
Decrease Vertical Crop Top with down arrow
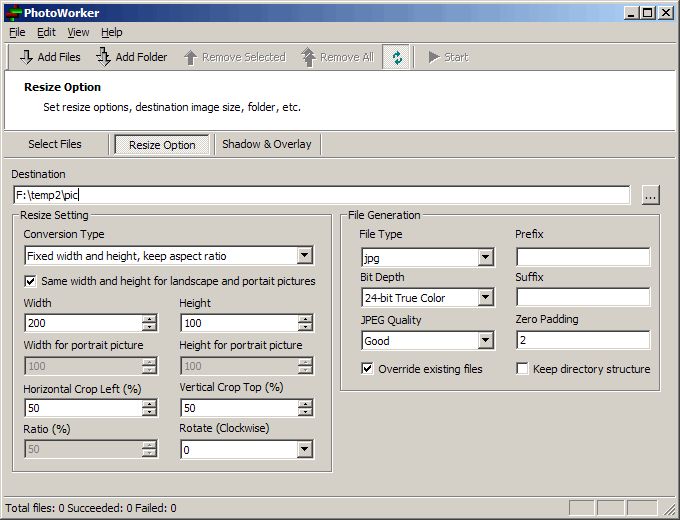(x=305, y=412)
